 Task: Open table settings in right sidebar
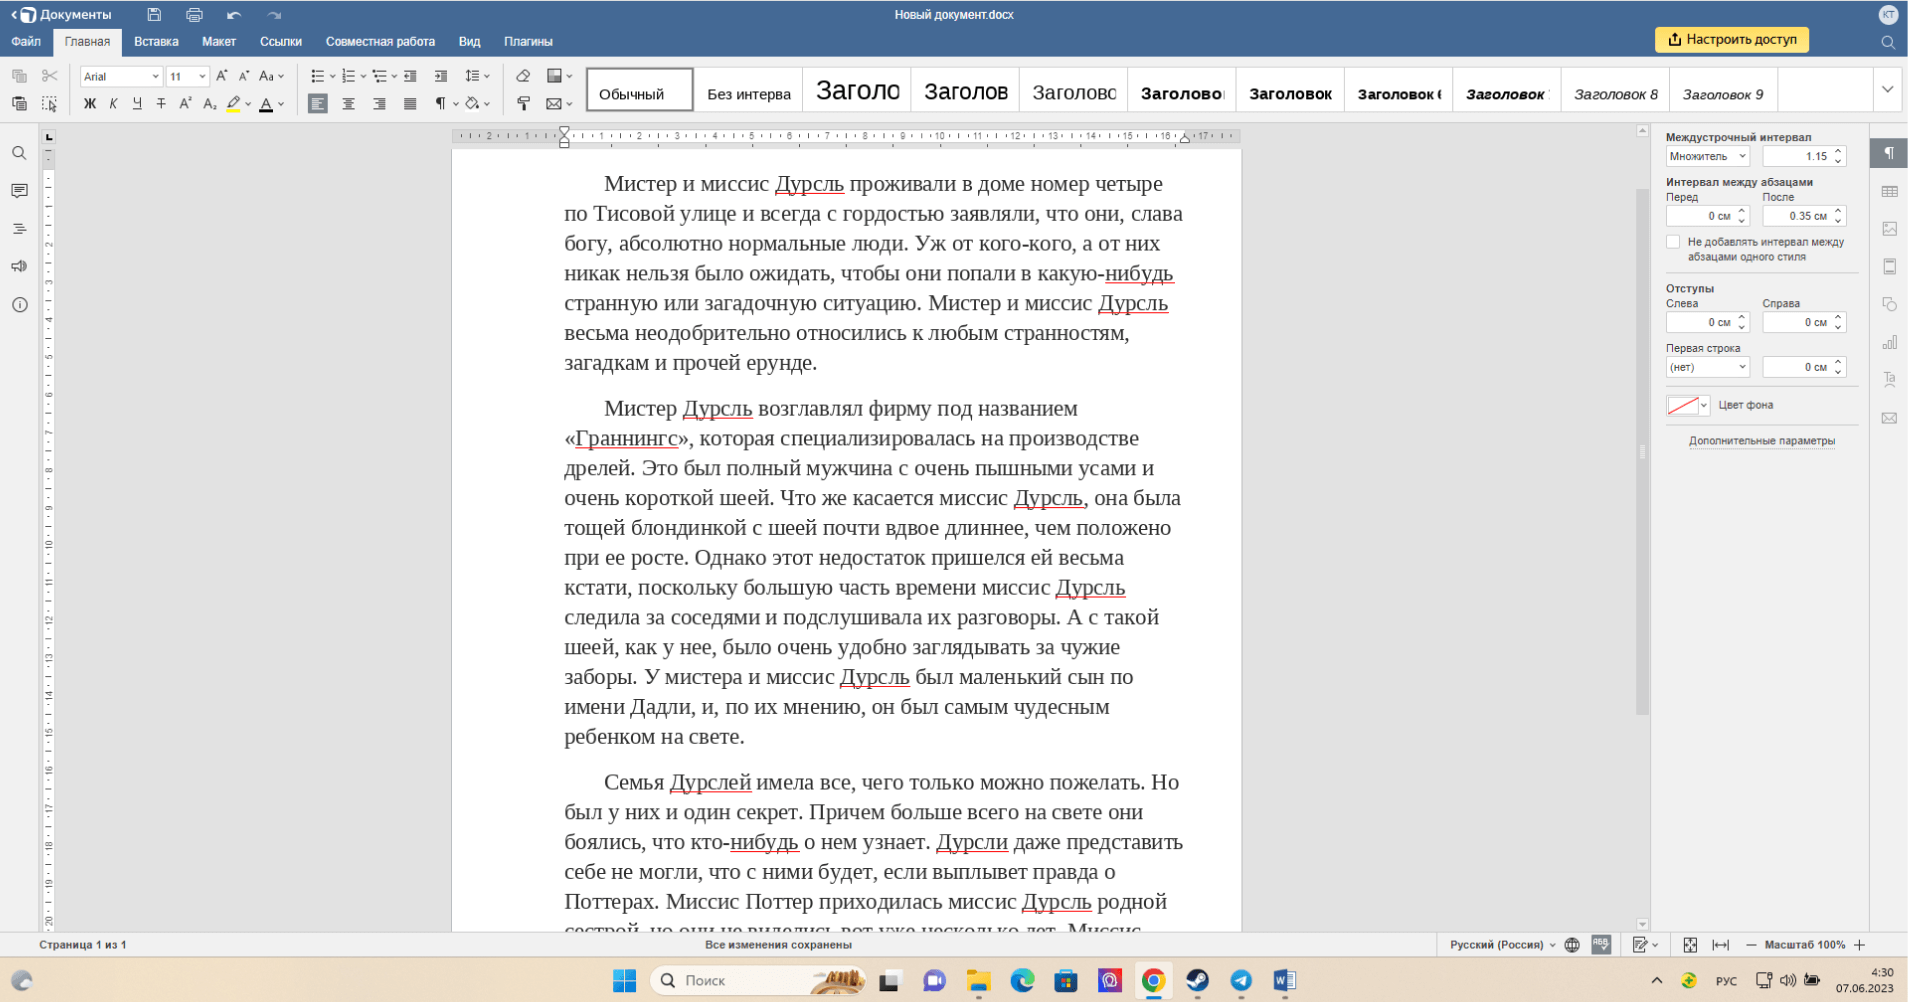click(1889, 191)
